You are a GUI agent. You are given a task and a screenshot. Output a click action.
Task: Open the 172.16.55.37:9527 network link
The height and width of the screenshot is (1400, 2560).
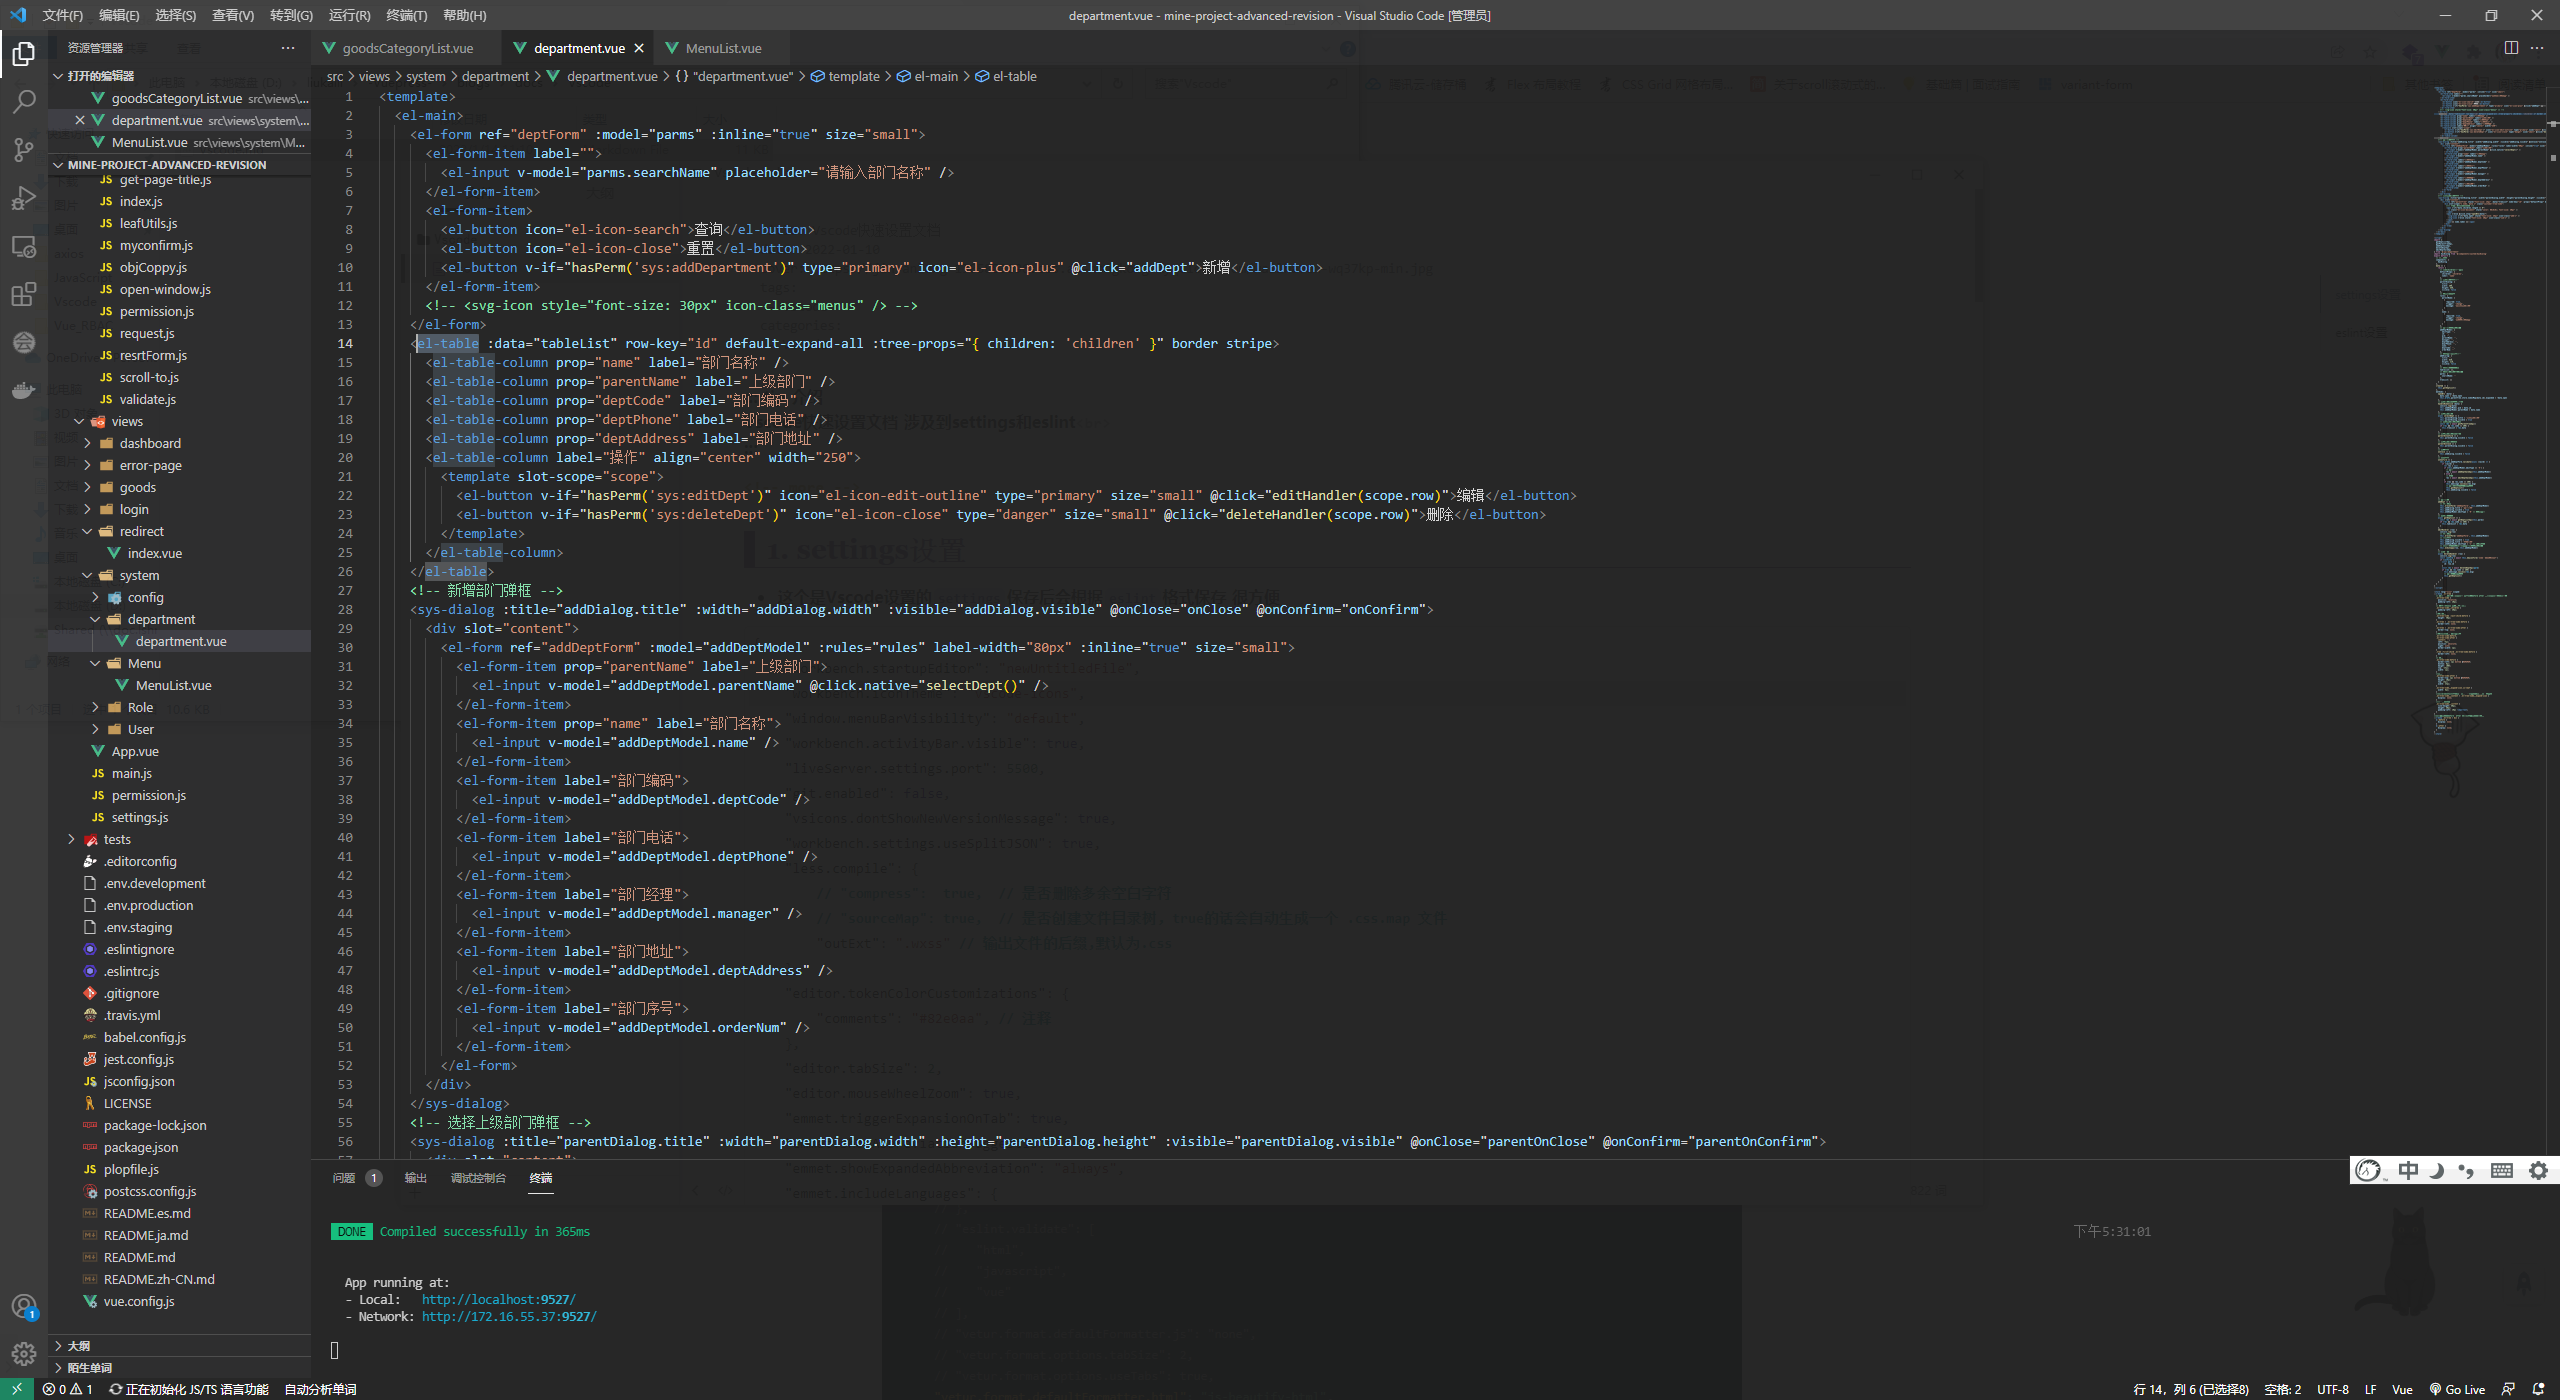[508, 1317]
